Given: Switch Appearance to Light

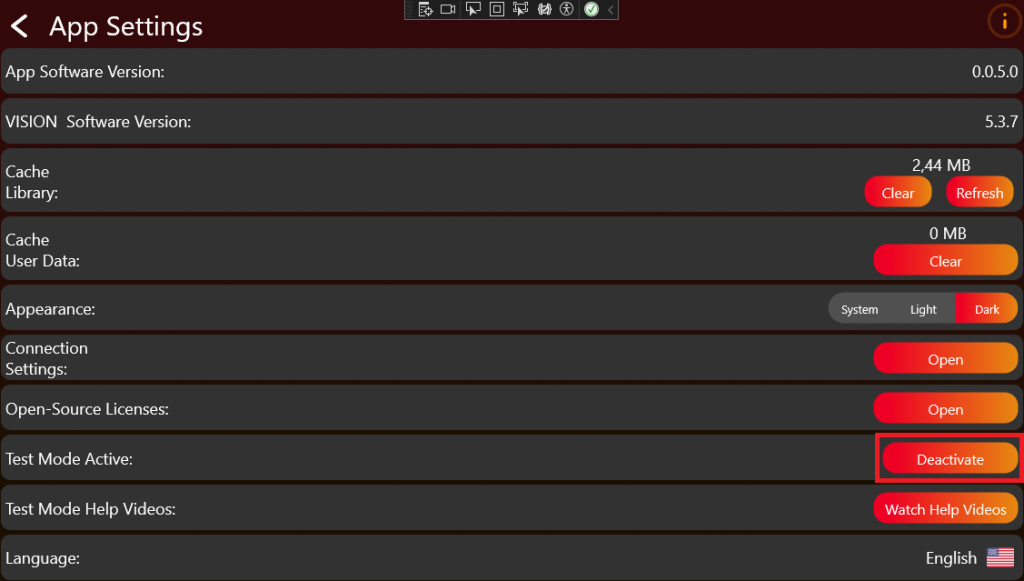Looking at the screenshot, I should pos(923,309).
